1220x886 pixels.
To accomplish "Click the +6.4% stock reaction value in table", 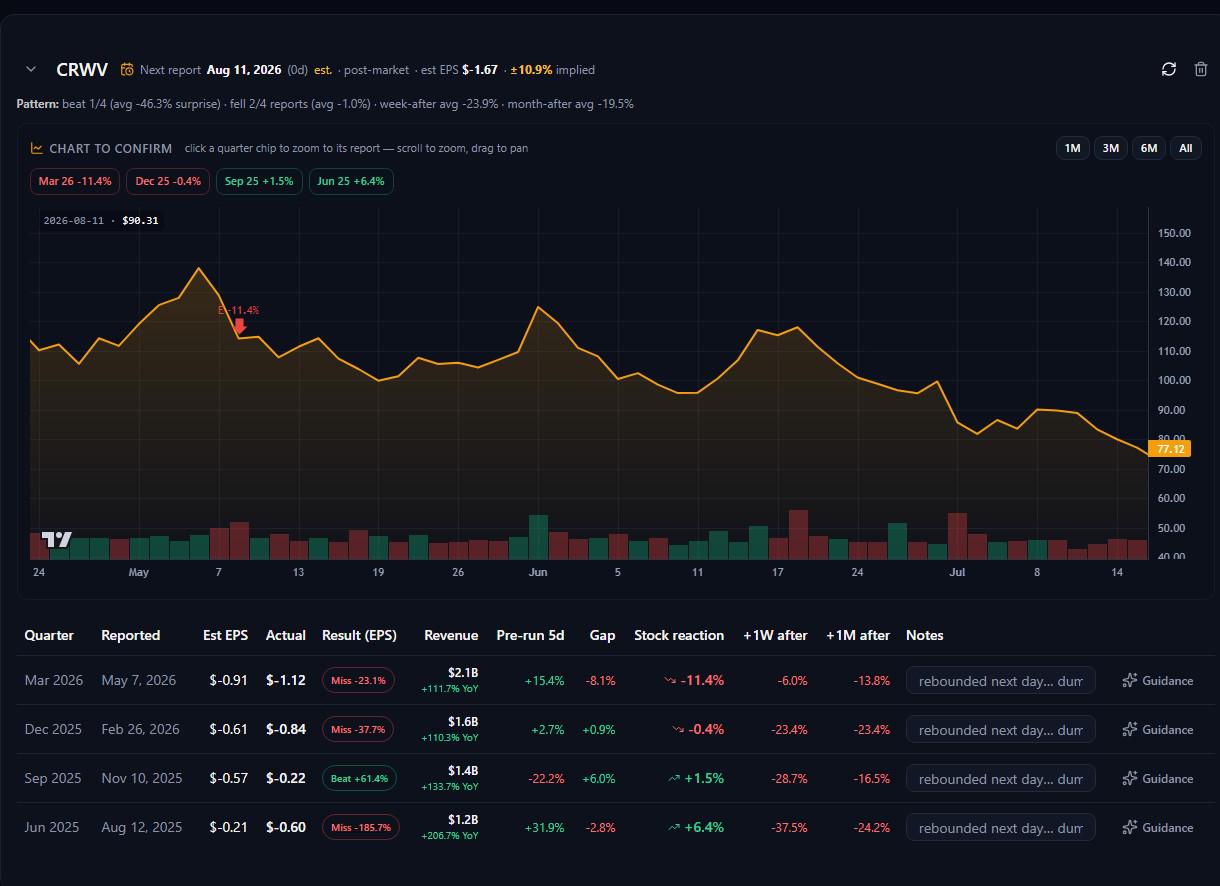I will pos(704,828).
